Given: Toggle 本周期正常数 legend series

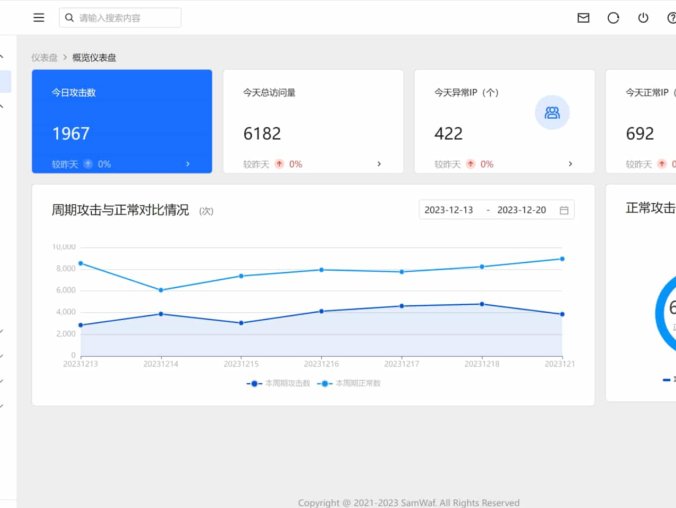Looking at the screenshot, I should coord(349,383).
